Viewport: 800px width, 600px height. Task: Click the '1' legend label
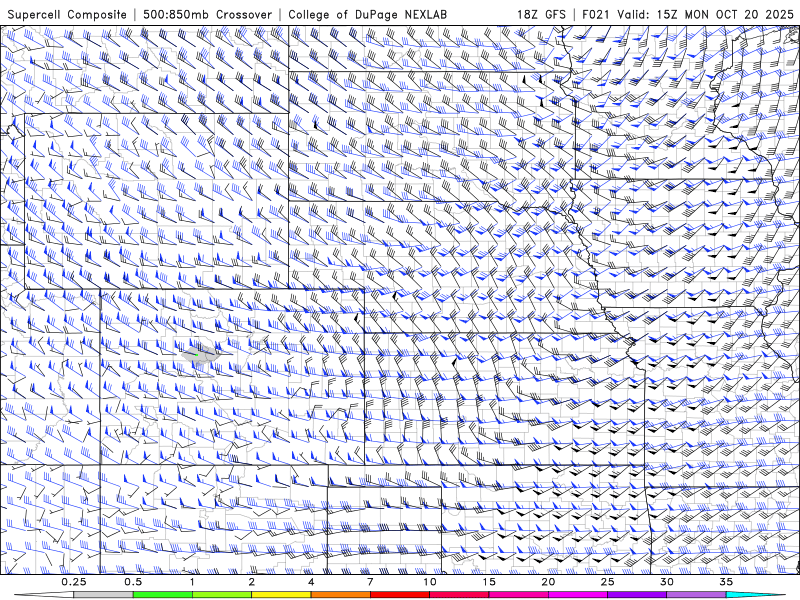192,582
